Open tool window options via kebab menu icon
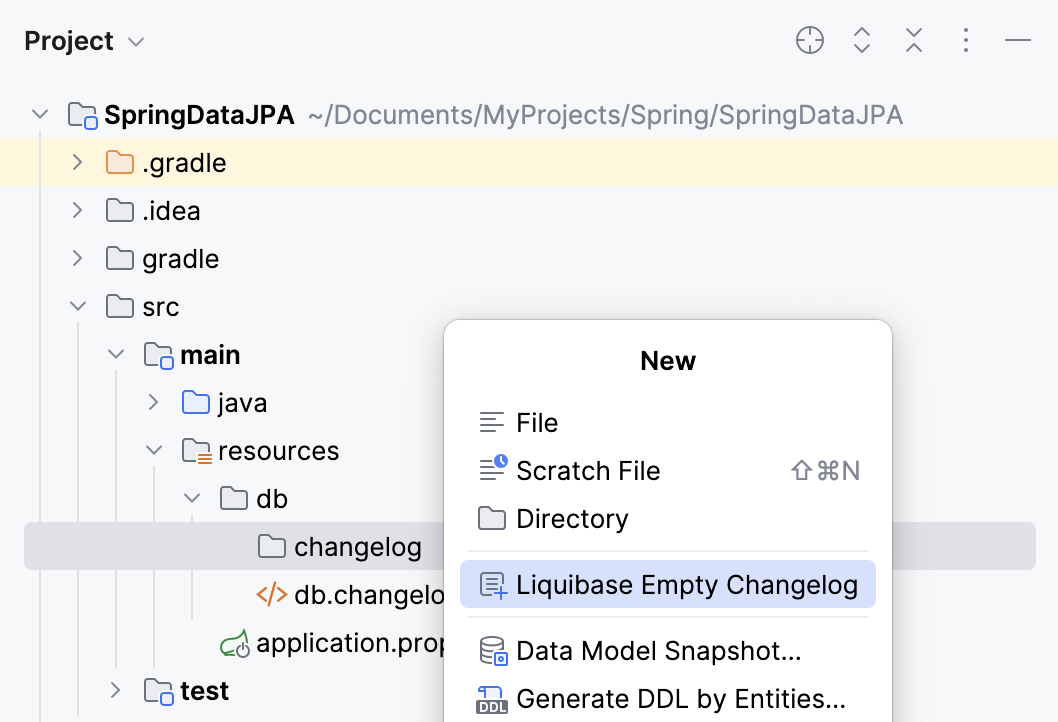1058x722 pixels. pos(965,40)
